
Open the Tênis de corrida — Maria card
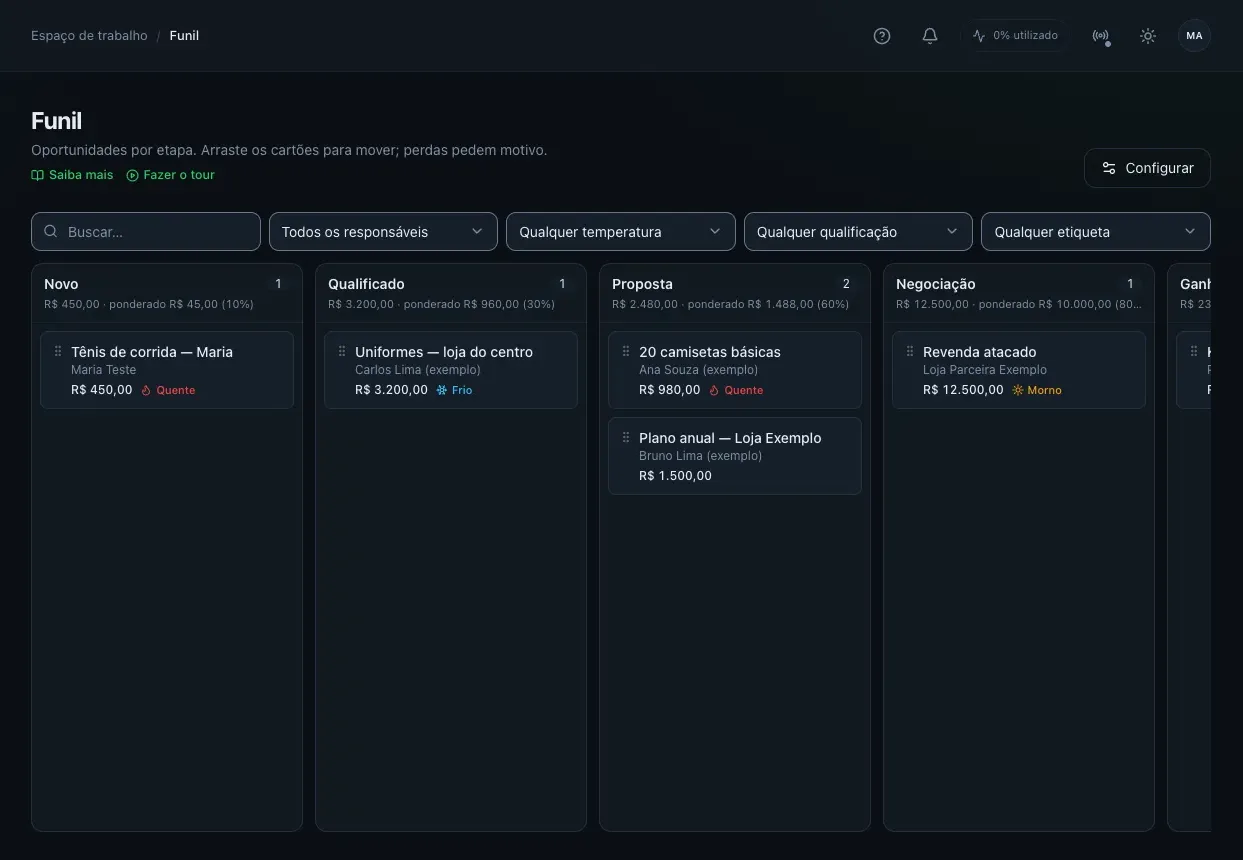click(x=167, y=370)
